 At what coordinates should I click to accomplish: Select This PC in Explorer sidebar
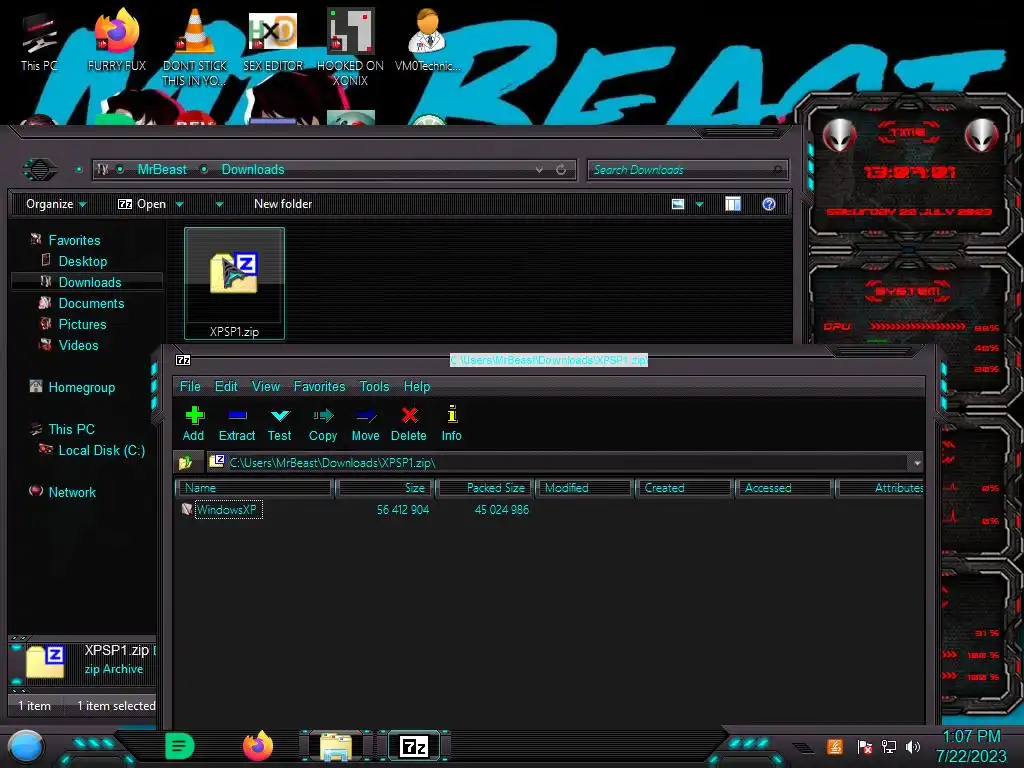coord(71,429)
